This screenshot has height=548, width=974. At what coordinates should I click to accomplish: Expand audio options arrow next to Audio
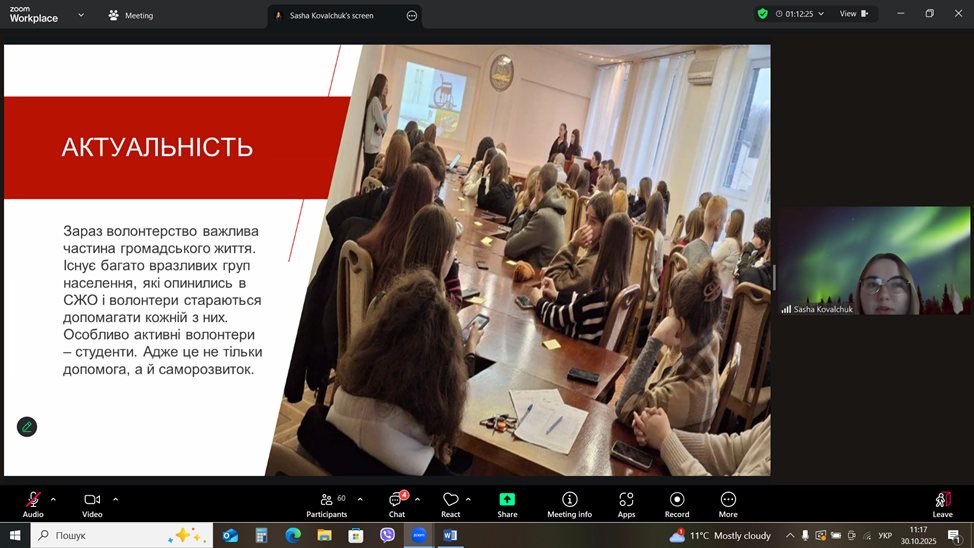53,499
